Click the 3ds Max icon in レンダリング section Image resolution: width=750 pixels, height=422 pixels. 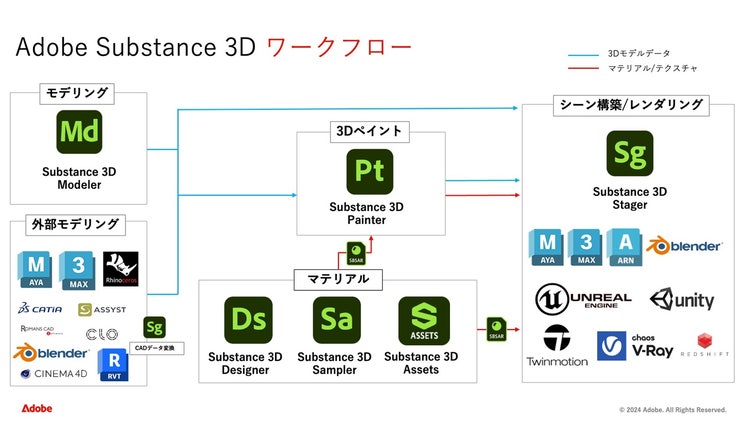point(586,247)
